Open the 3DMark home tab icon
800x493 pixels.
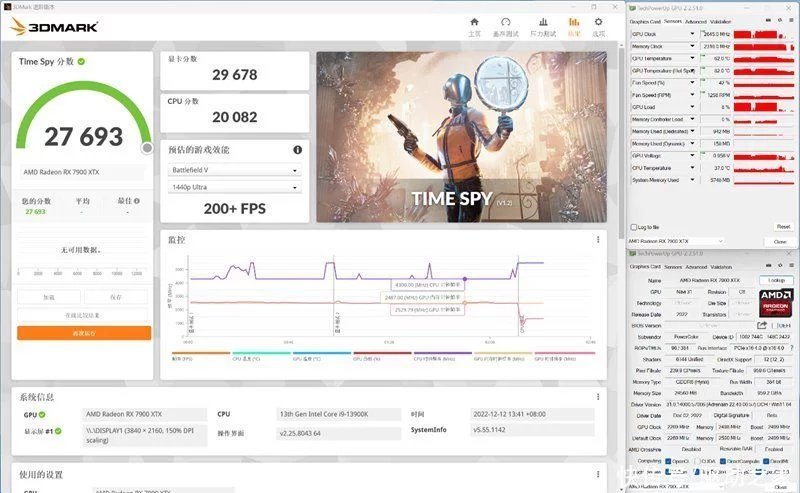474,22
